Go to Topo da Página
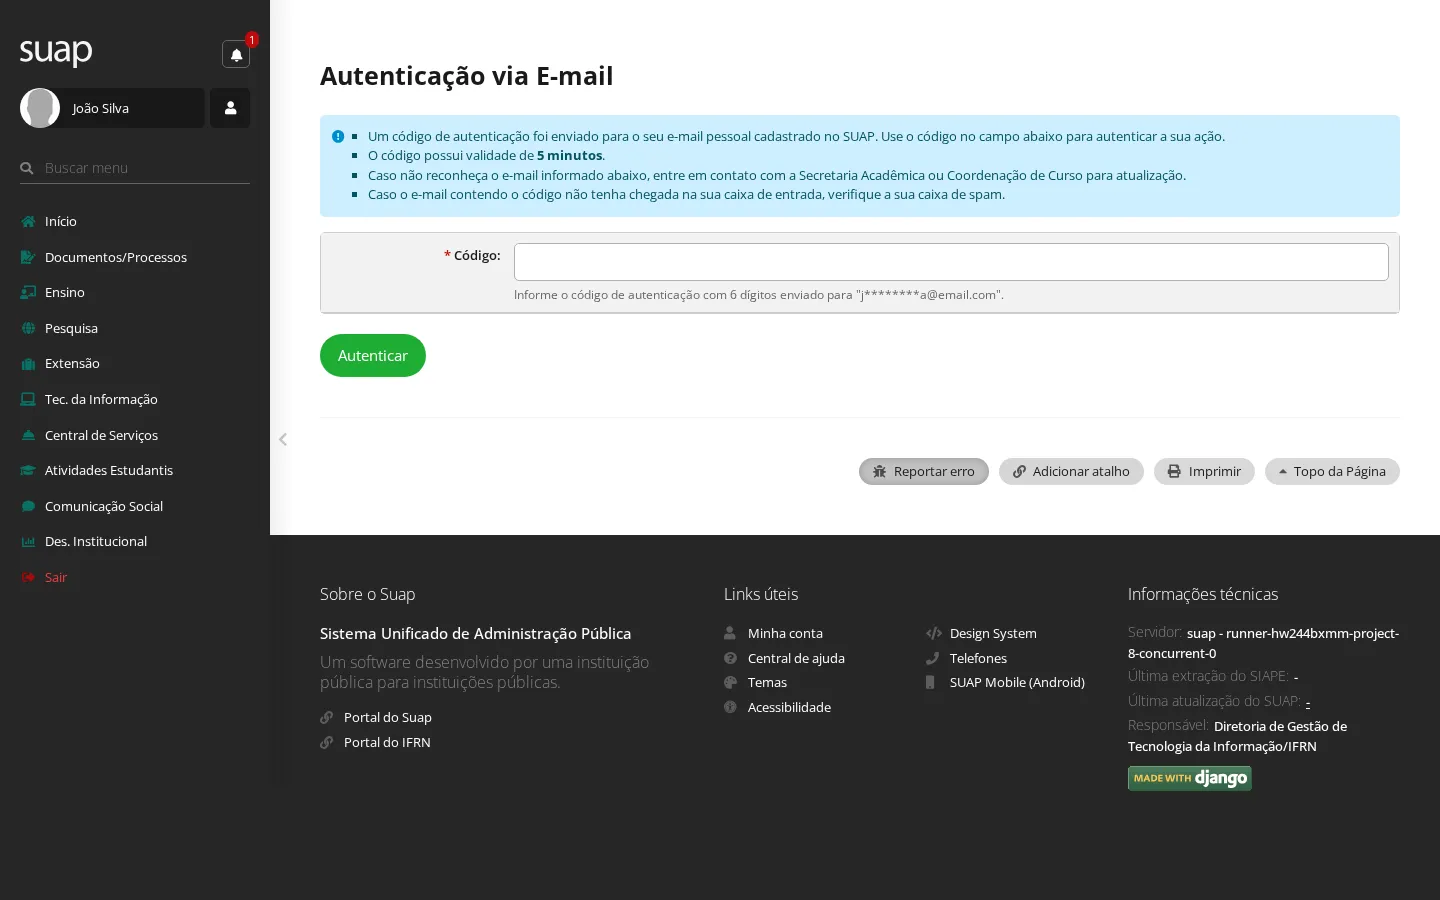1440x900 pixels. [x=1332, y=471]
